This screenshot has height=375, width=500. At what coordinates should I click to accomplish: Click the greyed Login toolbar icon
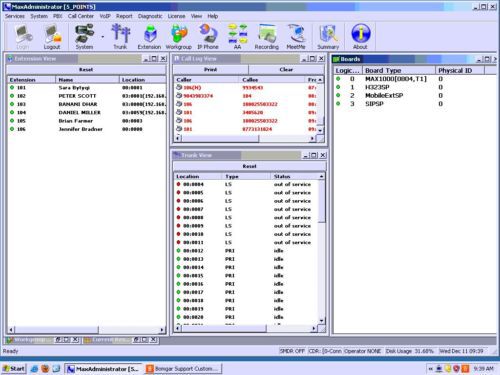click(x=23, y=37)
